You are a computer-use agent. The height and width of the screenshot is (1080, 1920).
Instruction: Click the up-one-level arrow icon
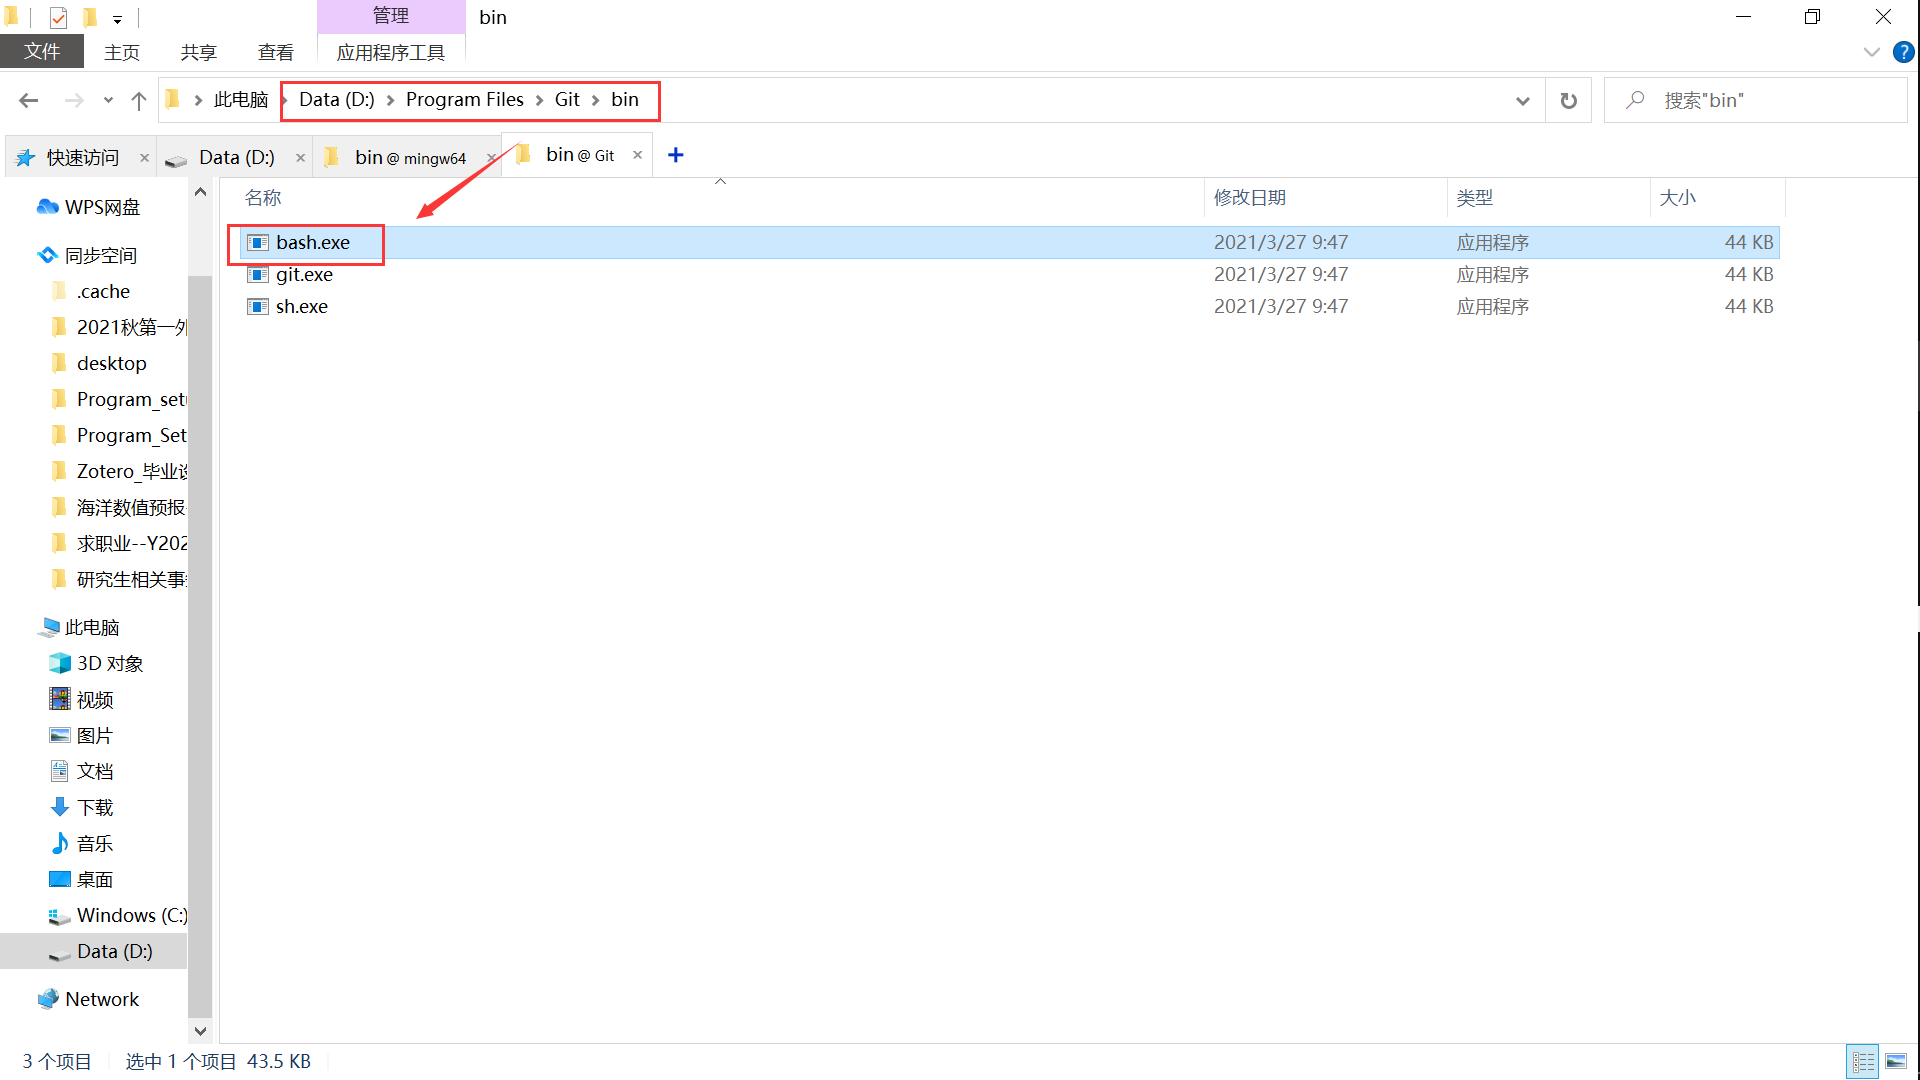[139, 100]
